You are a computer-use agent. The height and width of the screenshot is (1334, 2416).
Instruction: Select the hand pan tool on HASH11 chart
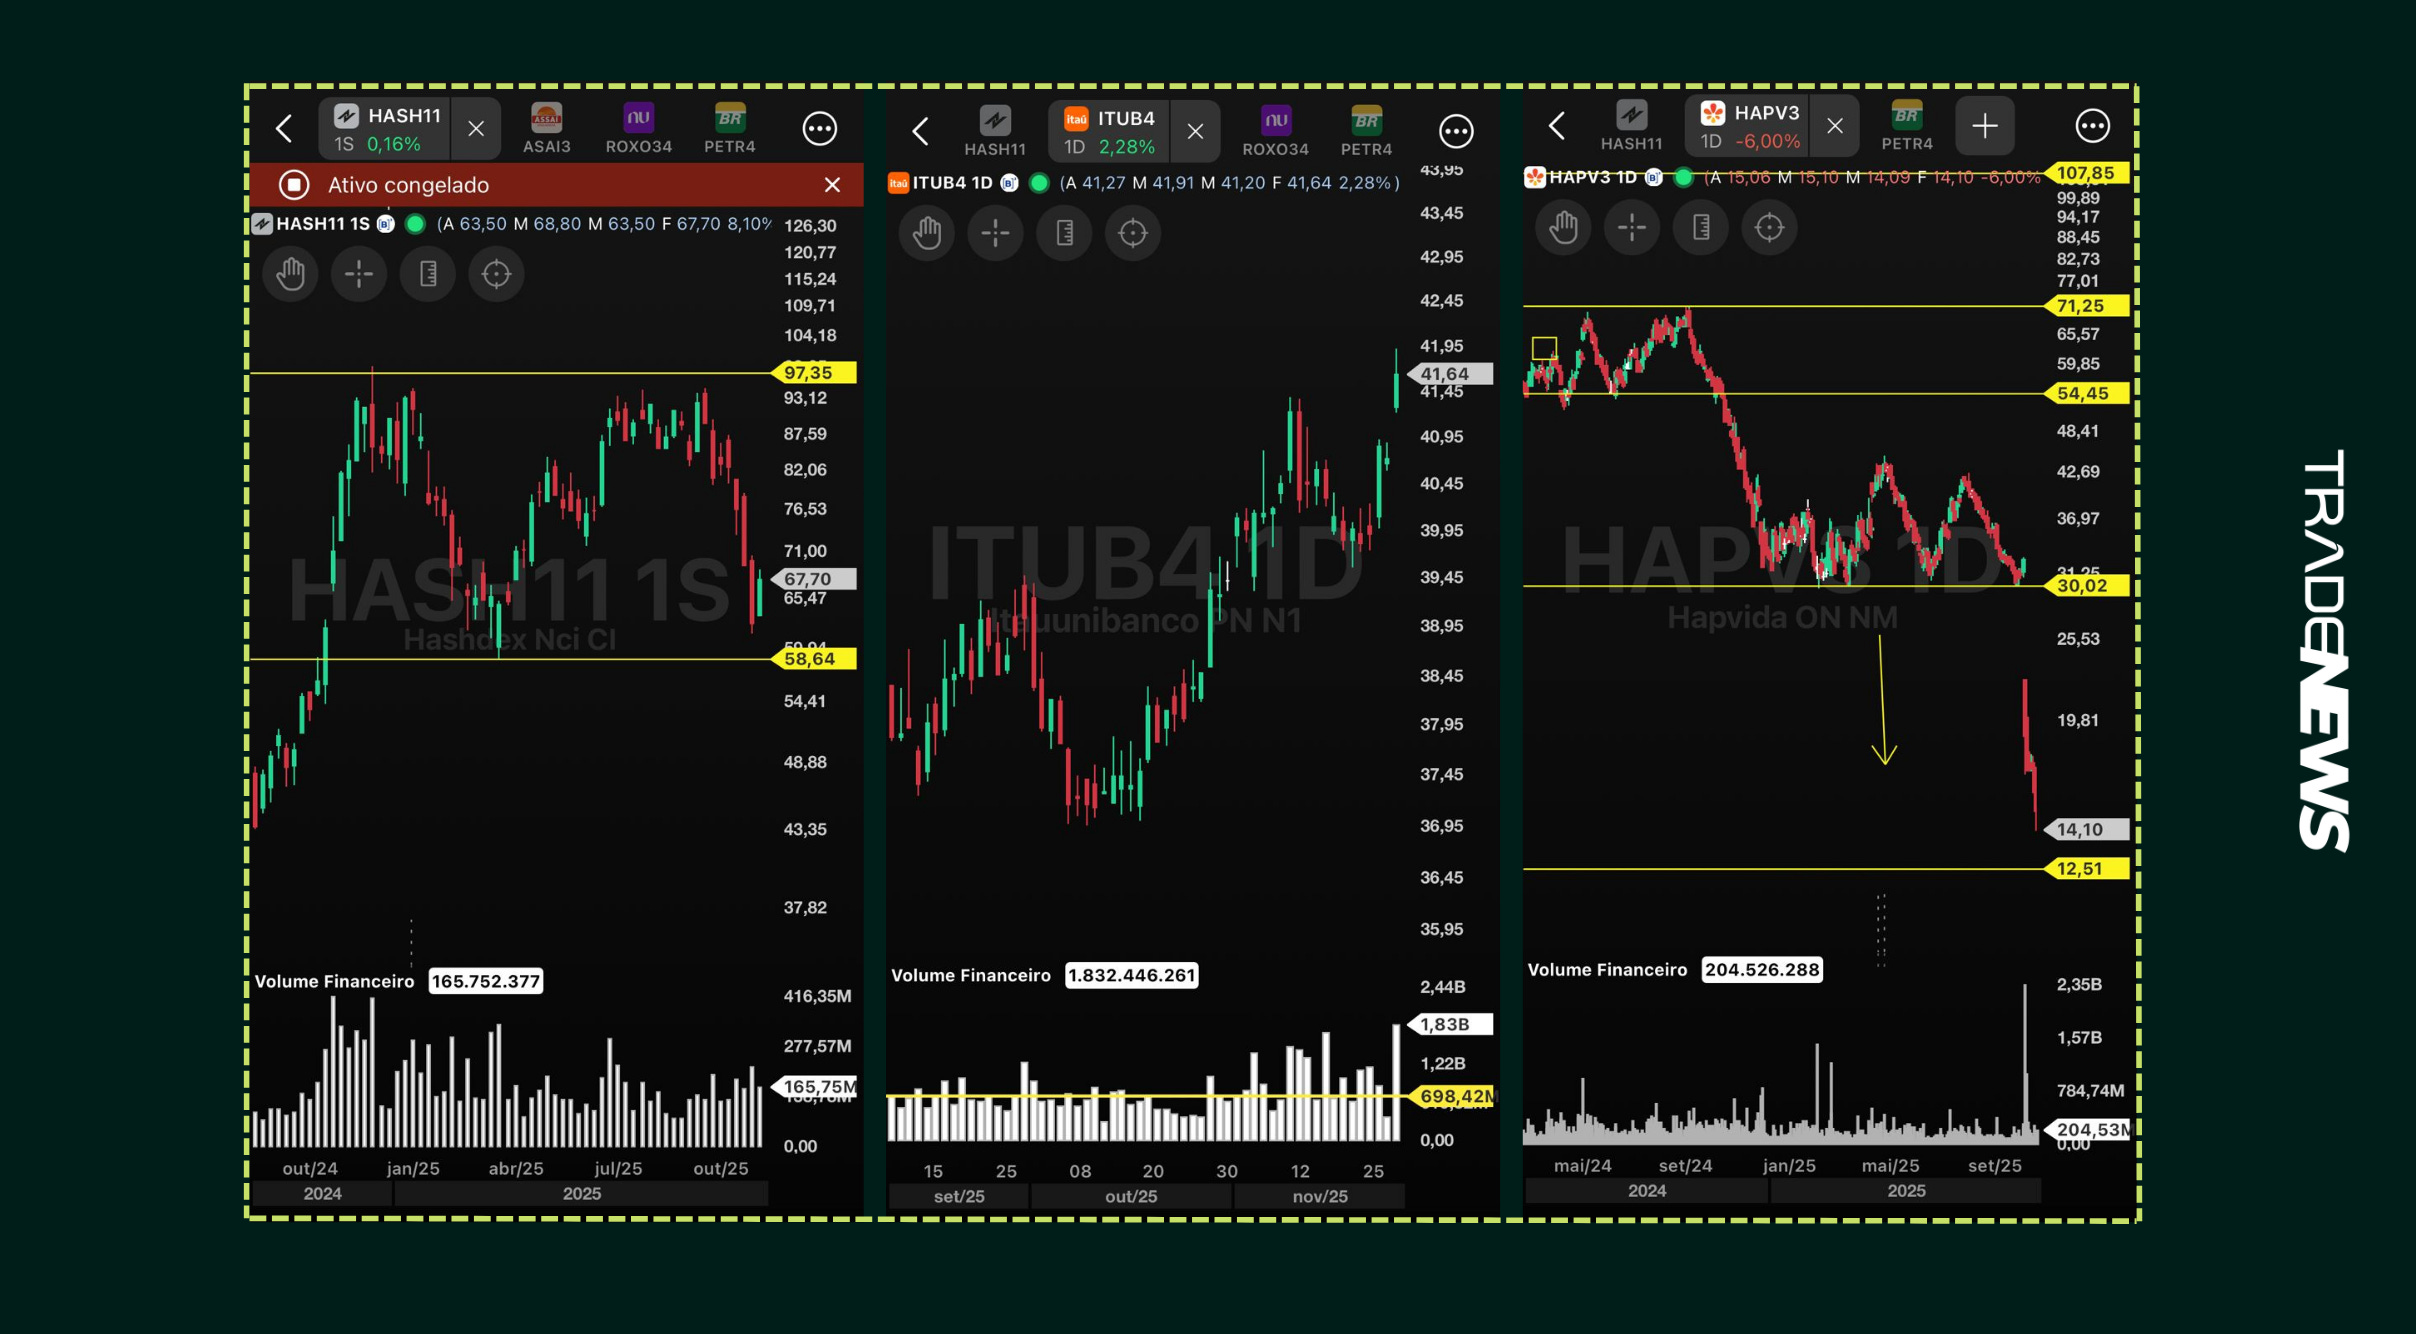[290, 274]
